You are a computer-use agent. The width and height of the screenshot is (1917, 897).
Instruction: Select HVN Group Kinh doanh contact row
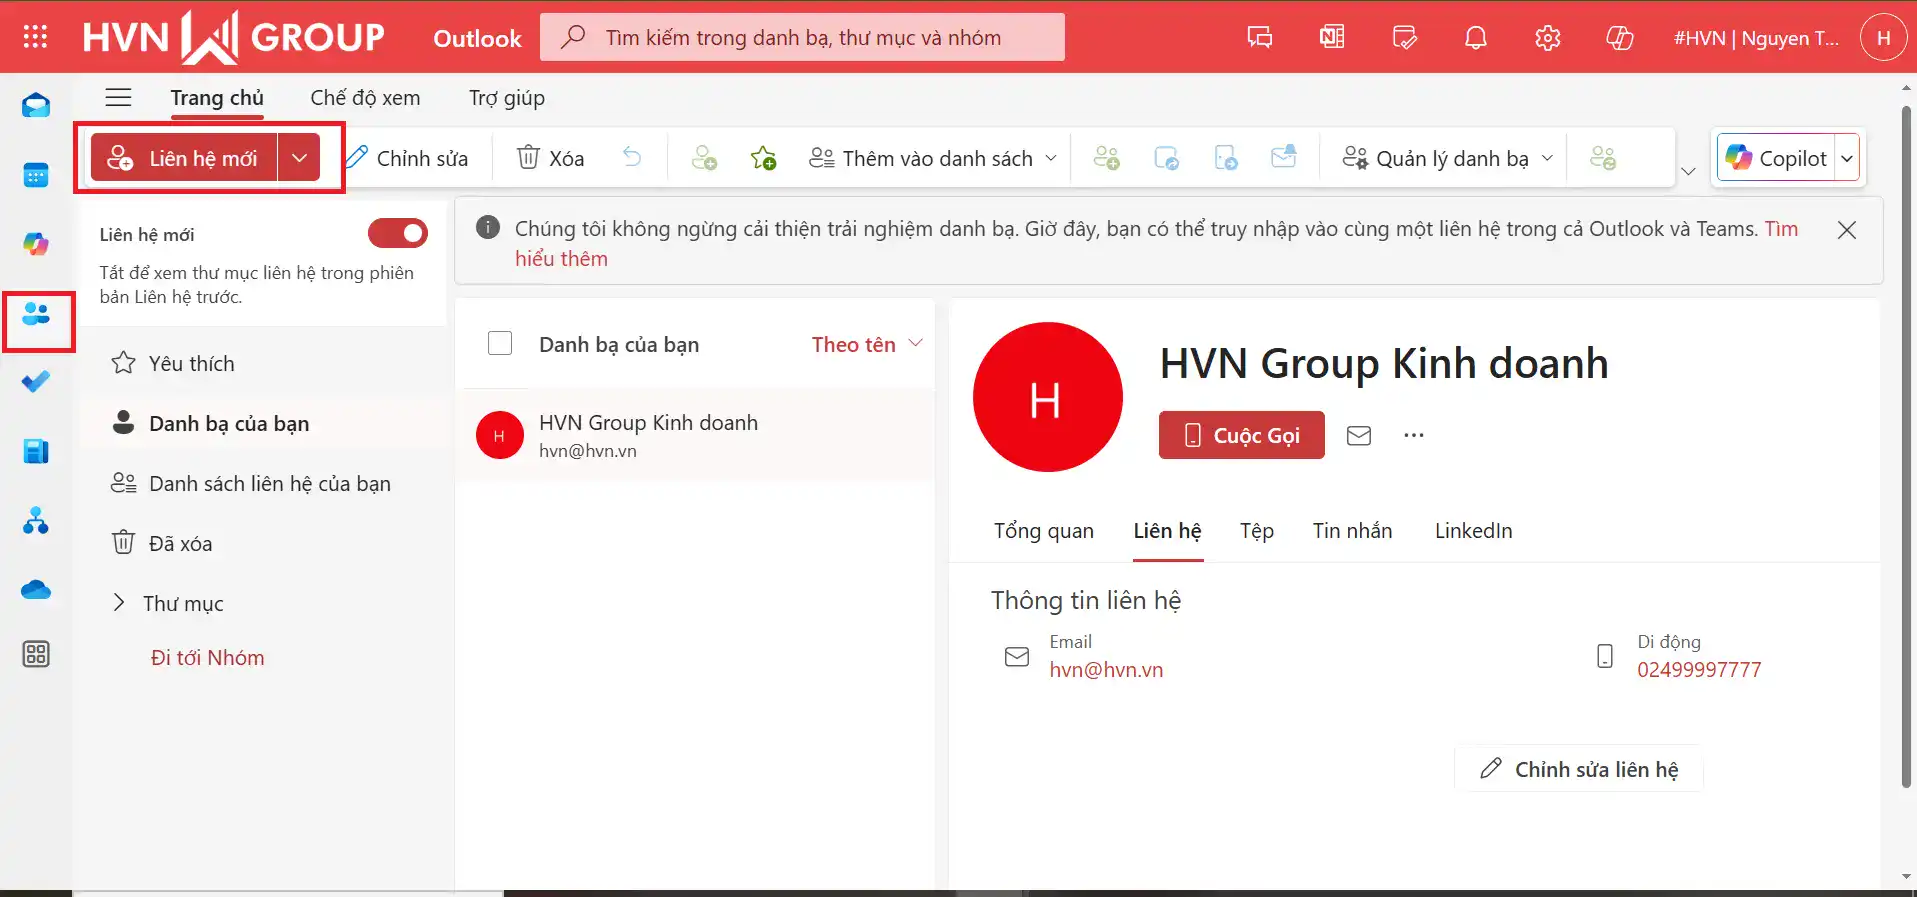[695, 435]
